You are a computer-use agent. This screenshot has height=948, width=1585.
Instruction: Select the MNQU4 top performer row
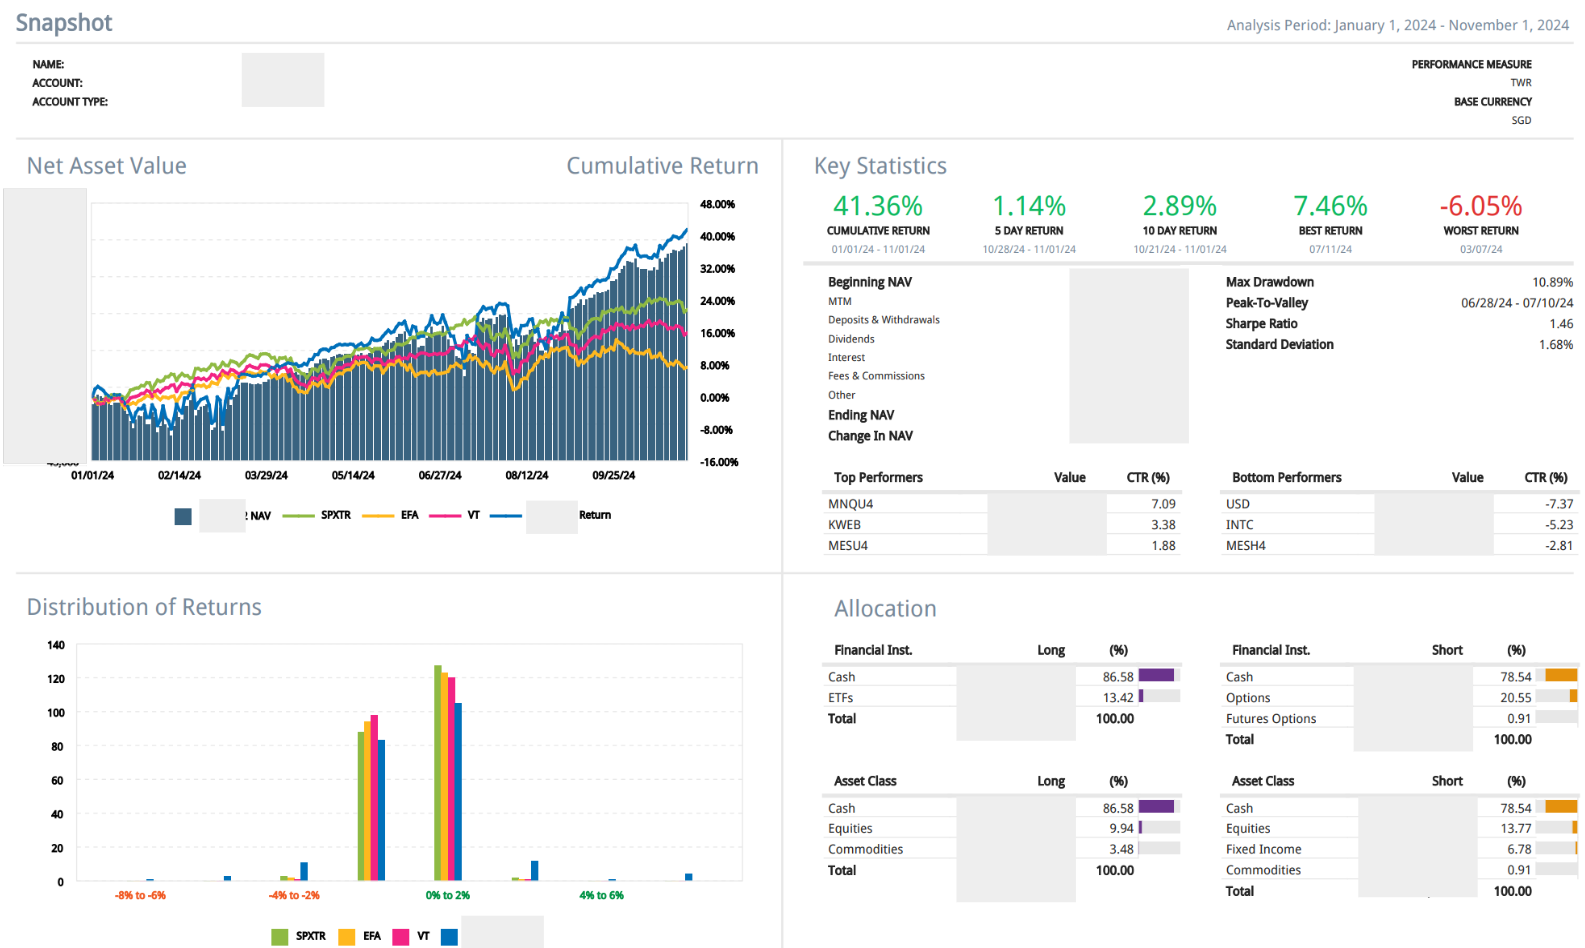point(1002,504)
